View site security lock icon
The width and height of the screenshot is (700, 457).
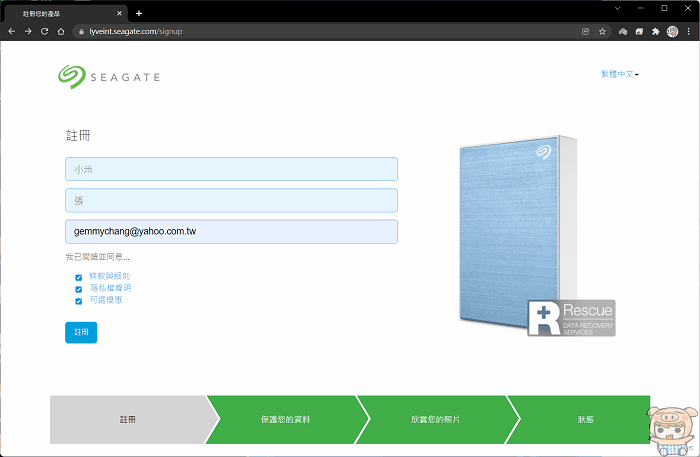pos(81,32)
